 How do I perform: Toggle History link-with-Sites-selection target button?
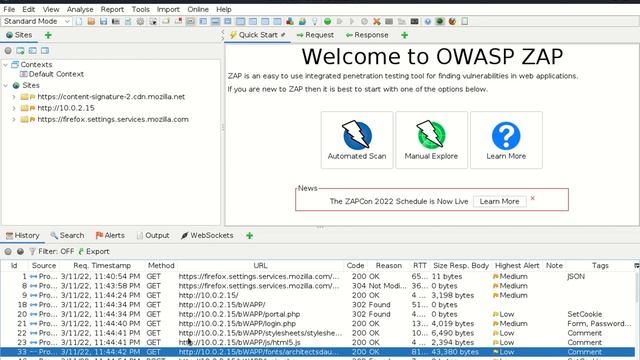tap(20, 251)
